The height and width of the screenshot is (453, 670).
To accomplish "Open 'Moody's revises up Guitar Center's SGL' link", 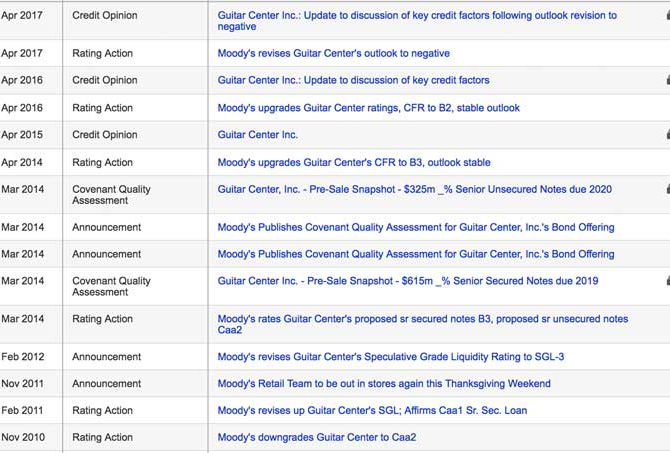I will pyautogui.click(x=372, y=411).
